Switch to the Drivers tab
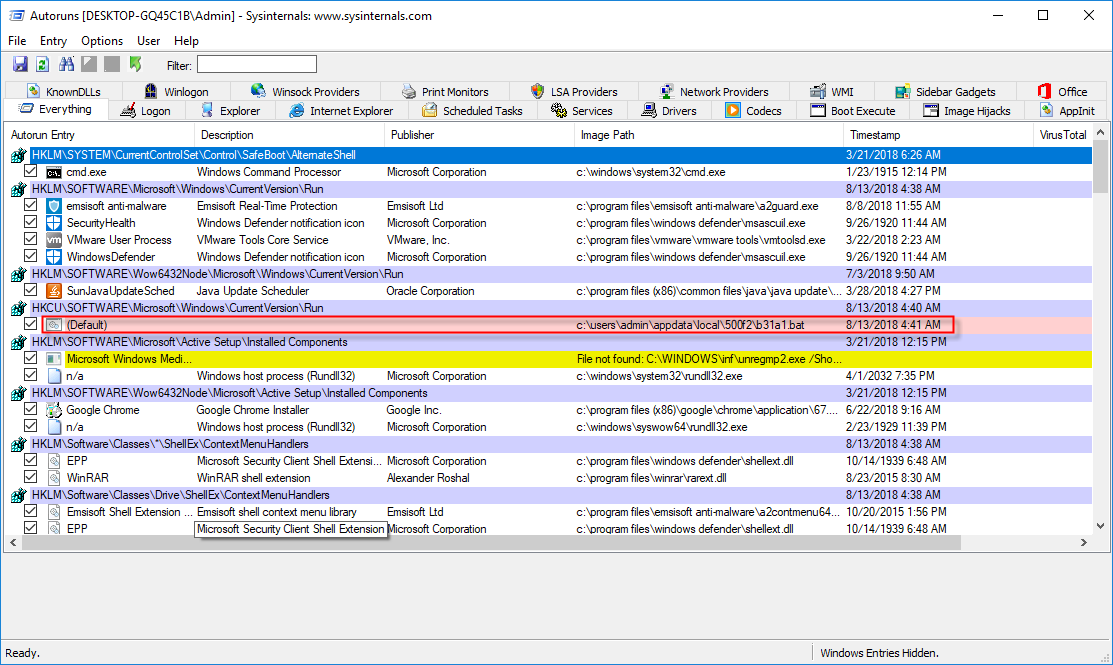 point(671,110)
